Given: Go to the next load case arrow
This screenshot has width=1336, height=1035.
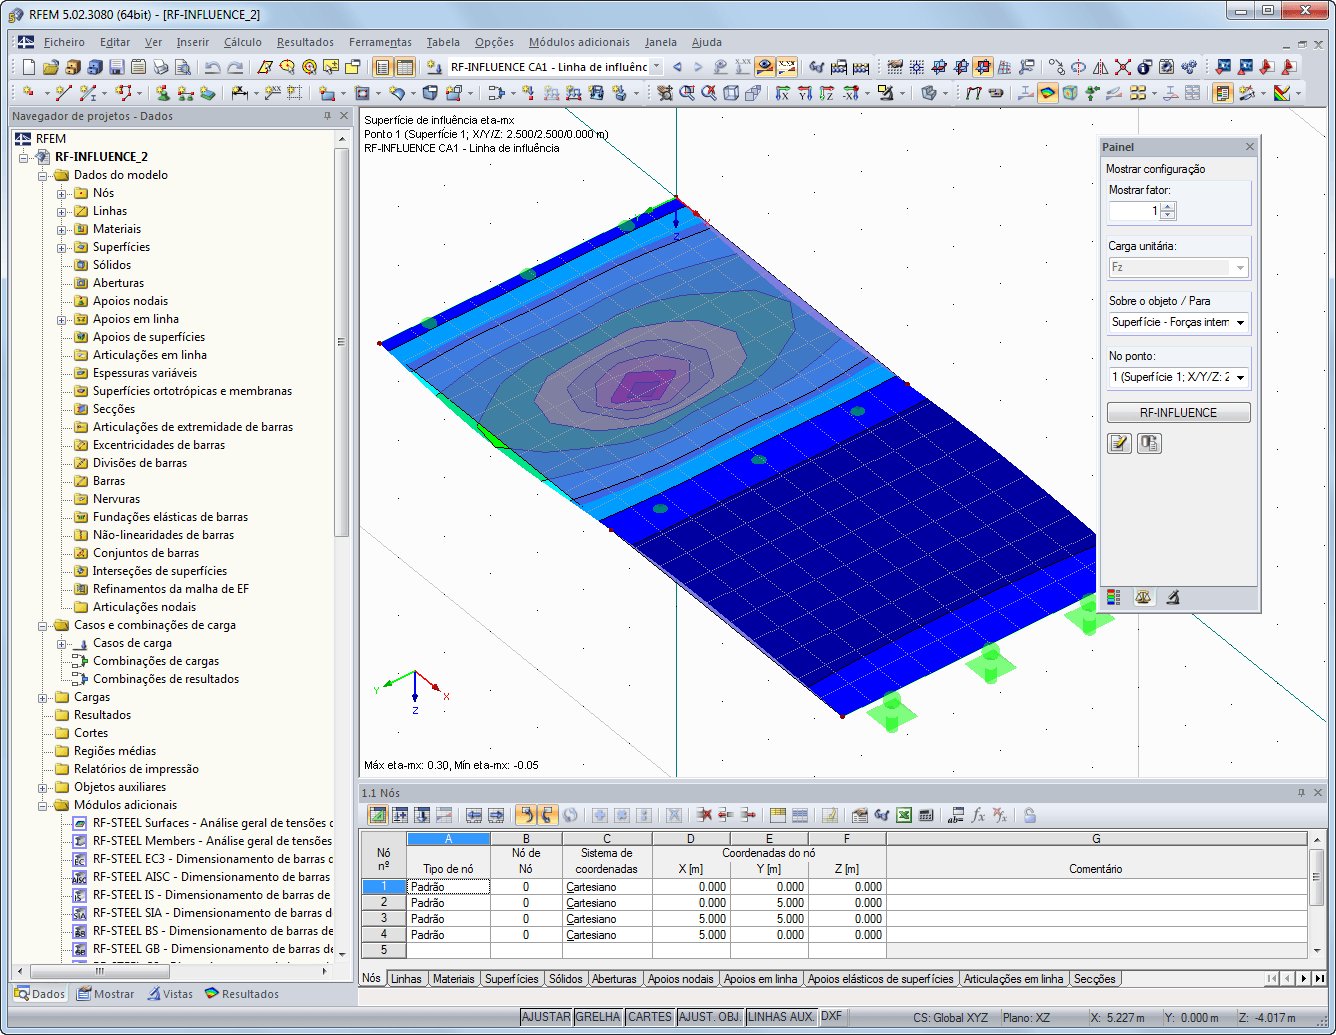Looking at the screenshot, I should (x=698, y=67).
